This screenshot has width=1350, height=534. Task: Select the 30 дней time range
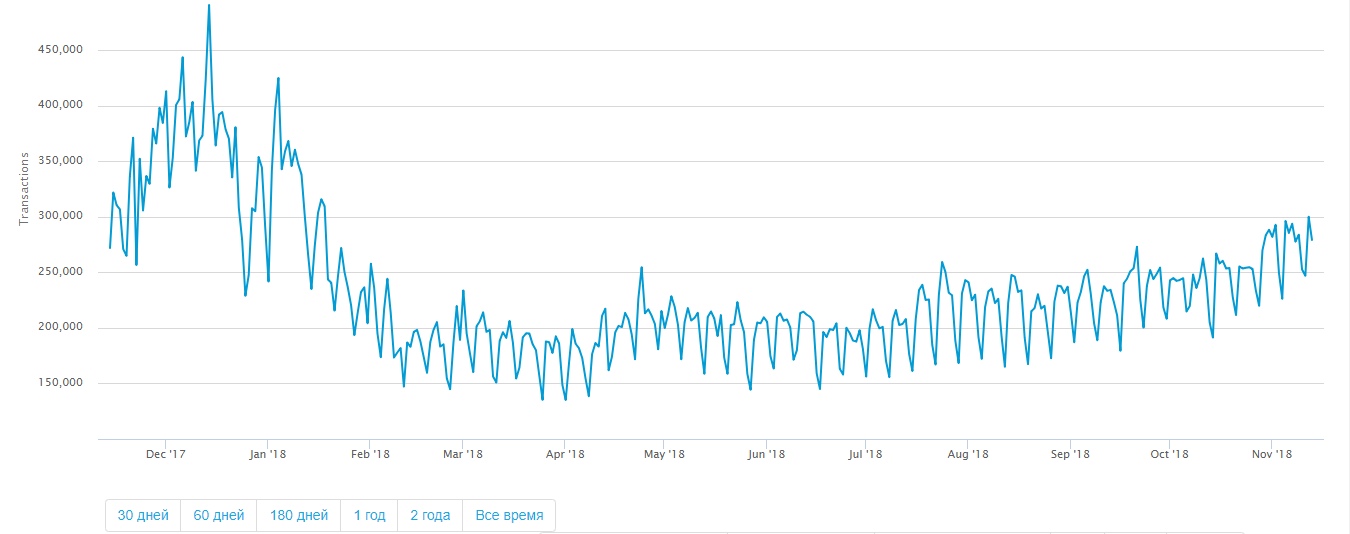pos(143,516)
